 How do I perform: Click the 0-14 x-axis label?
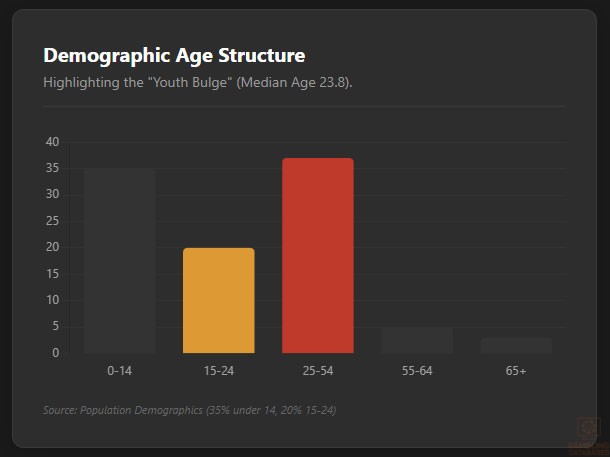pos(120,371)
